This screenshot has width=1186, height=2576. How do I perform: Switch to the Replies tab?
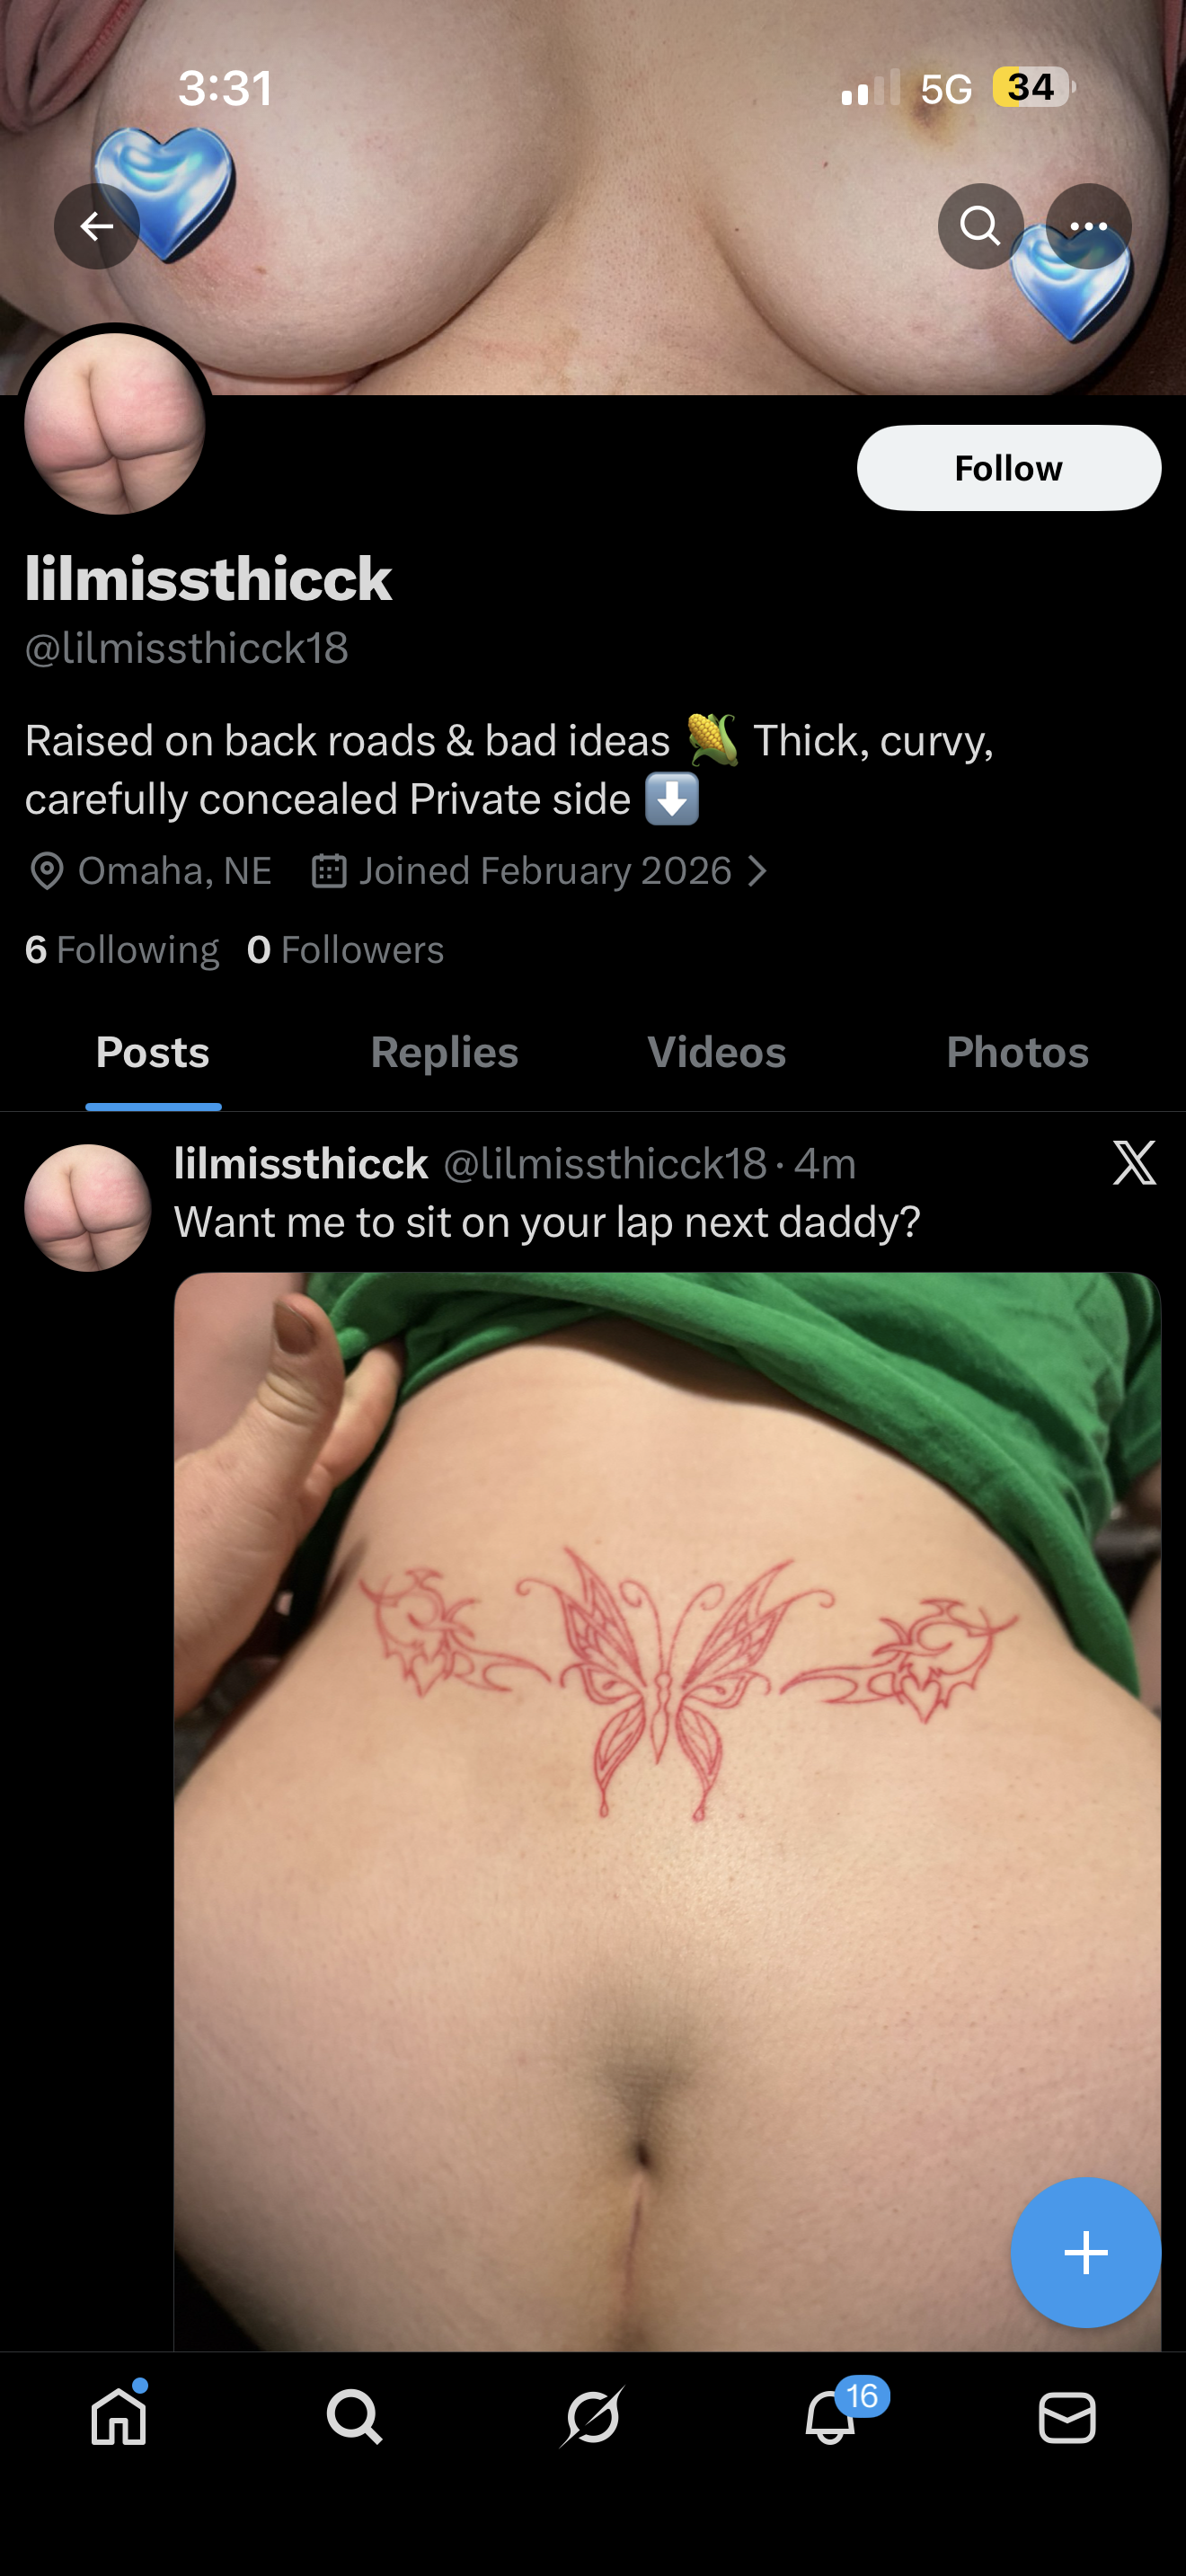click(x=444, y=1052)
